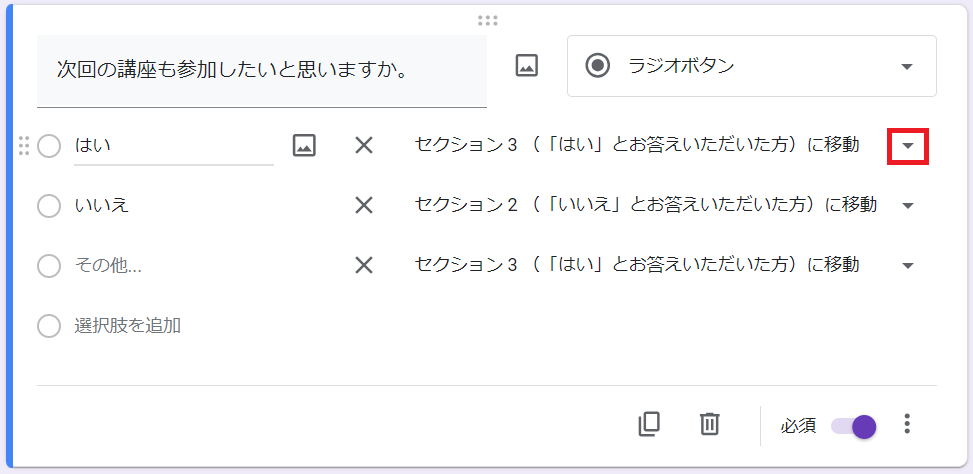Open section dropdown arrow for いいえ
The image size is (973, 474).
908,206
